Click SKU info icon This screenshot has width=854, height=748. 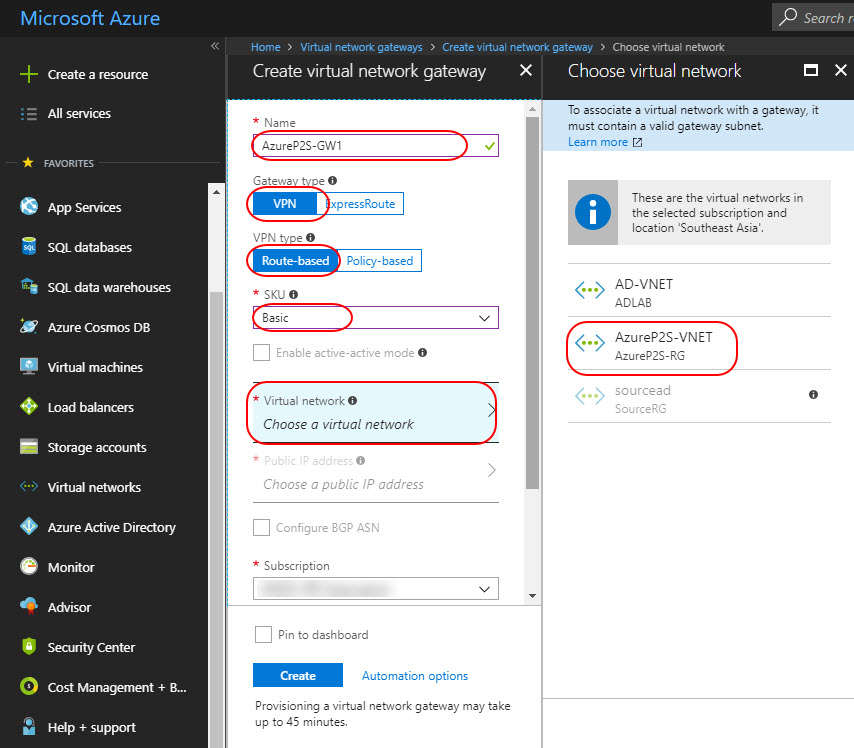(294, 294)
